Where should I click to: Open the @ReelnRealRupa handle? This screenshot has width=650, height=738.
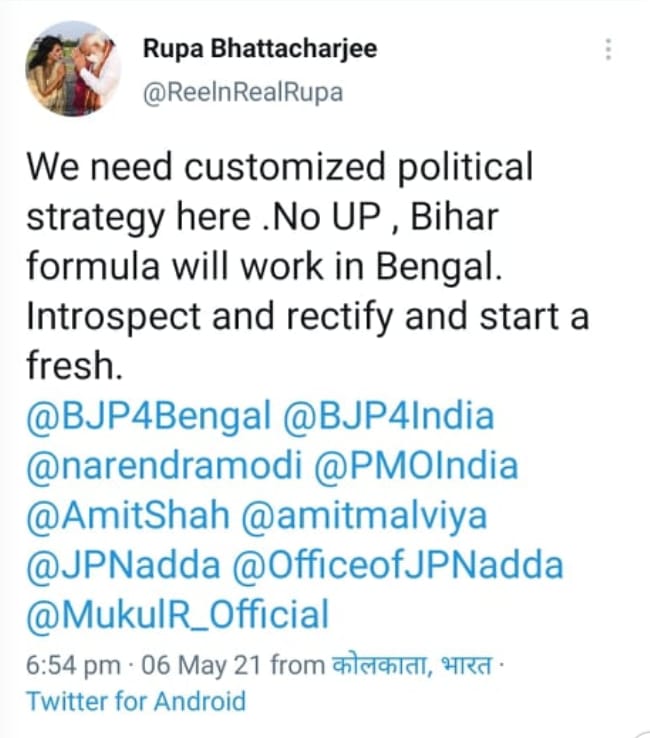click(243, 92)
